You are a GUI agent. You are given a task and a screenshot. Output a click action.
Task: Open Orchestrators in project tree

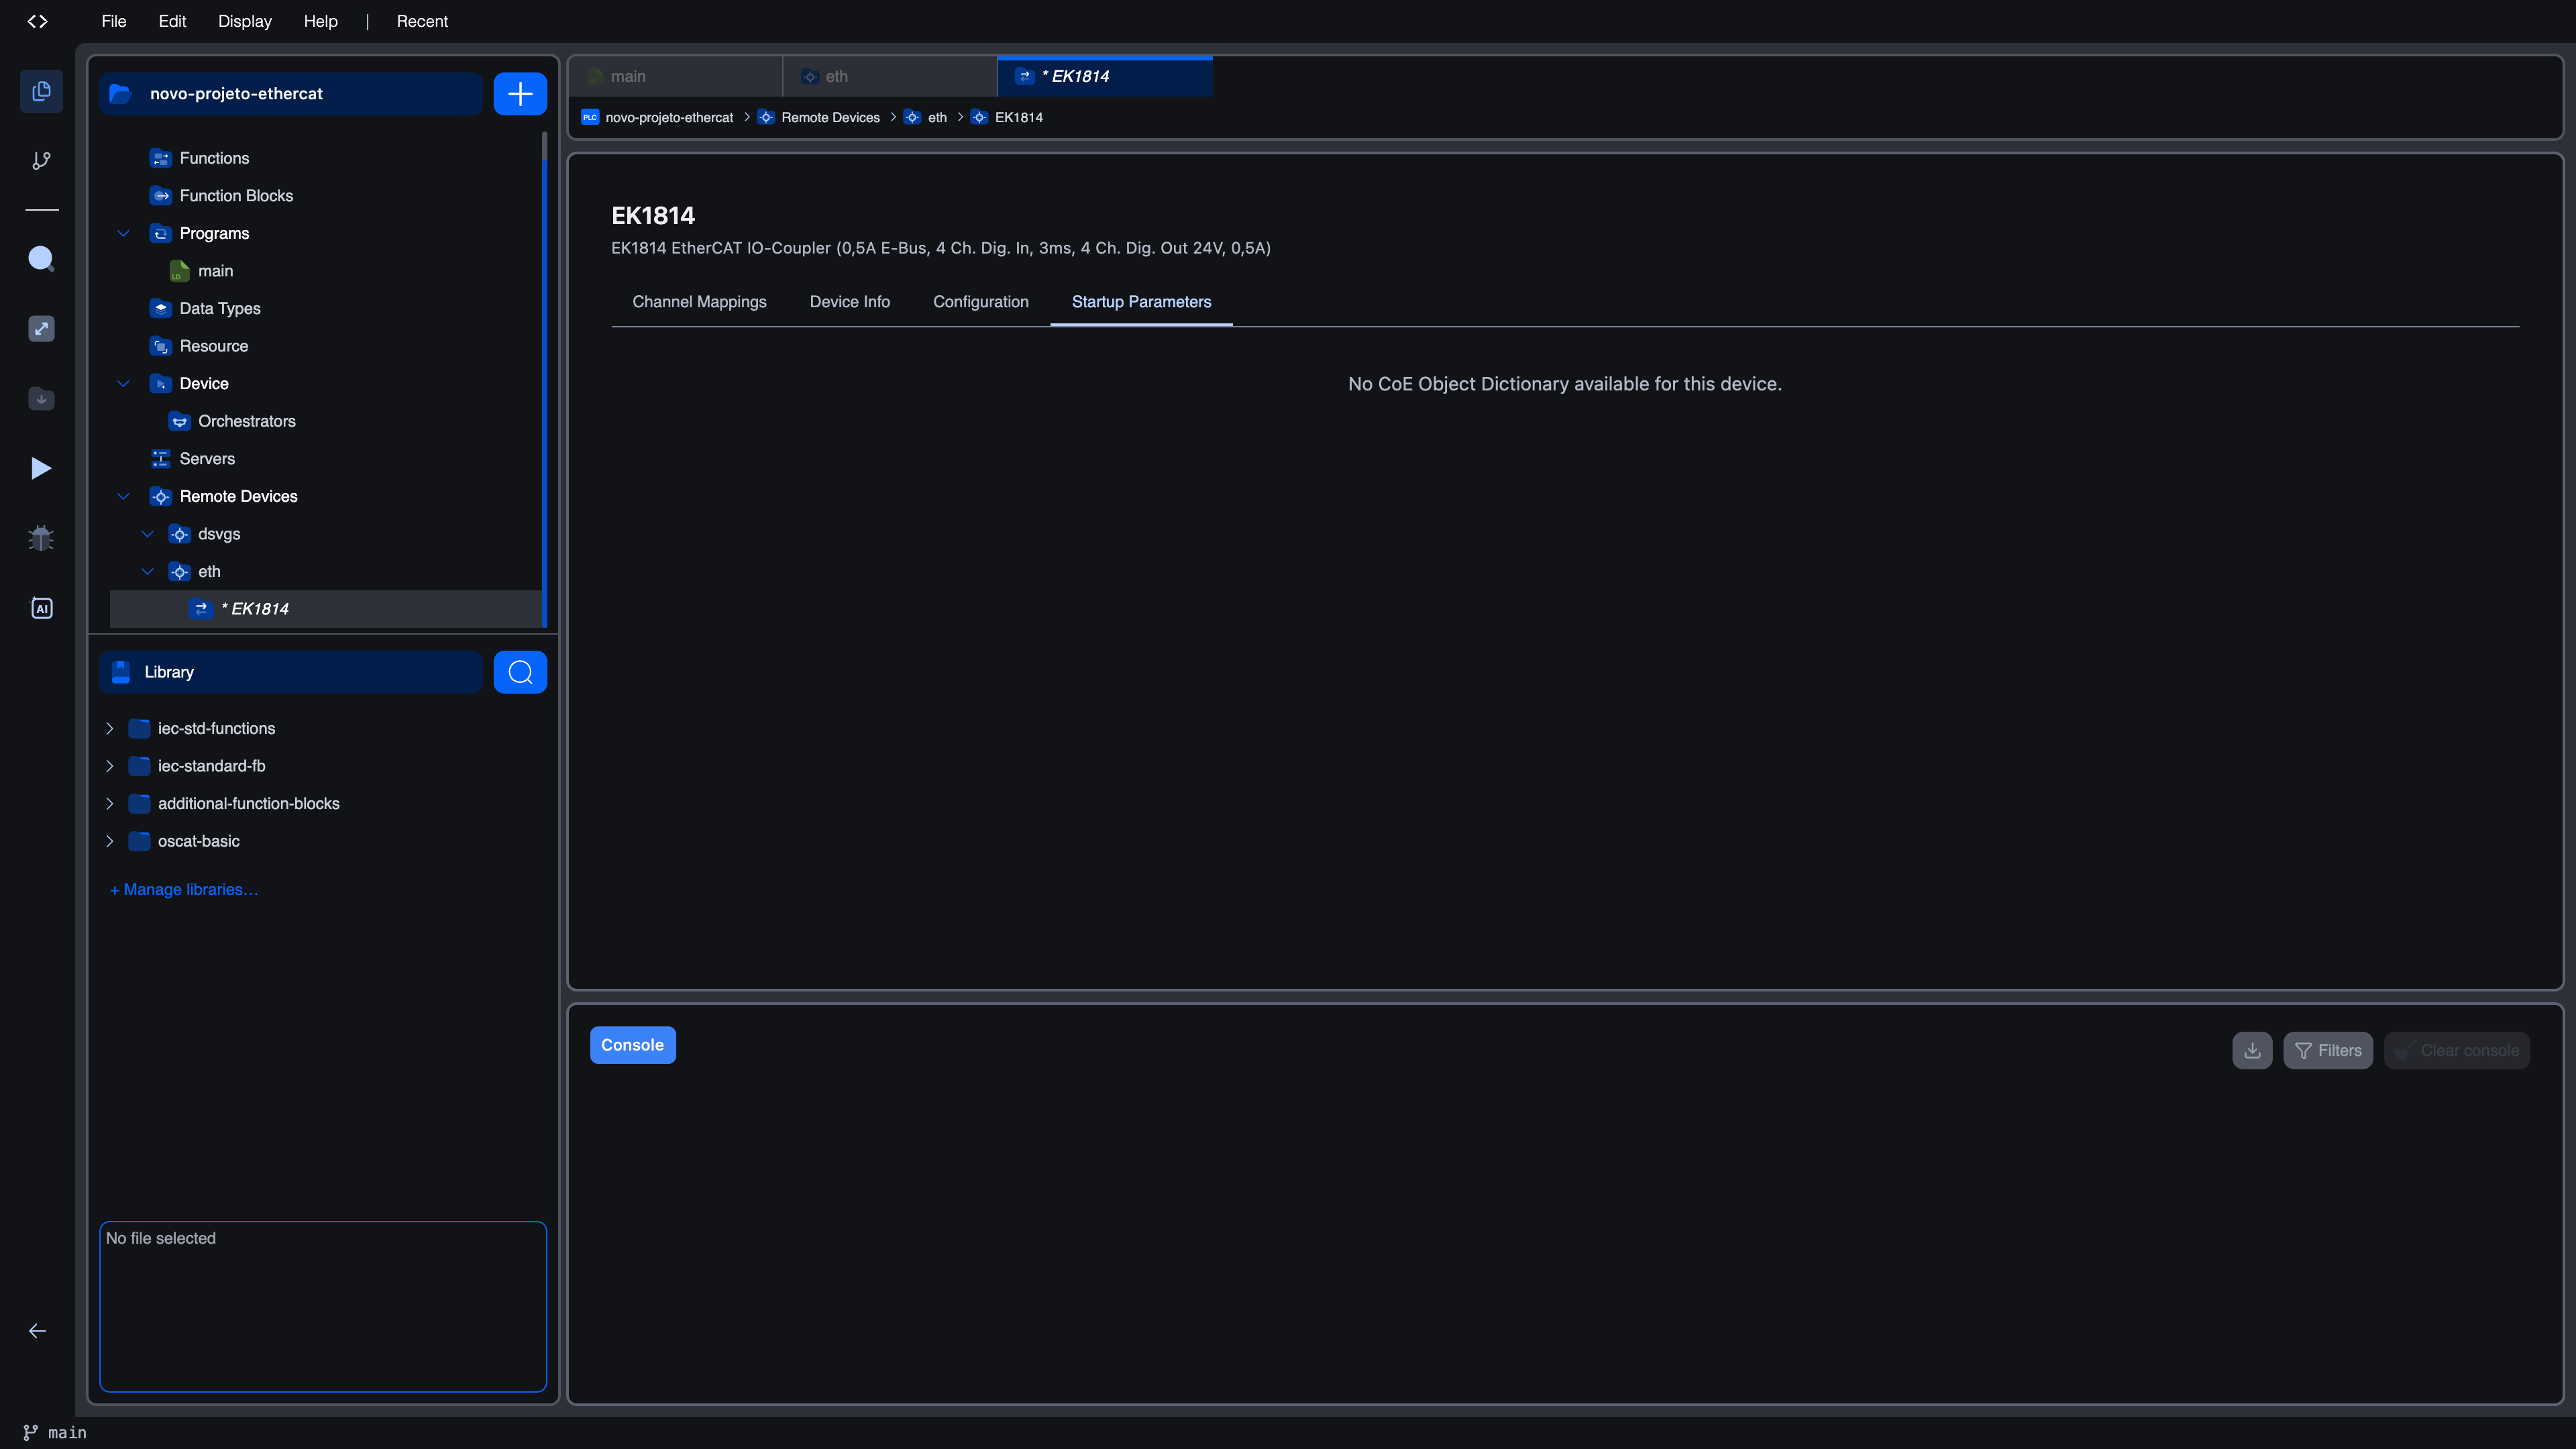click(246, 421)
